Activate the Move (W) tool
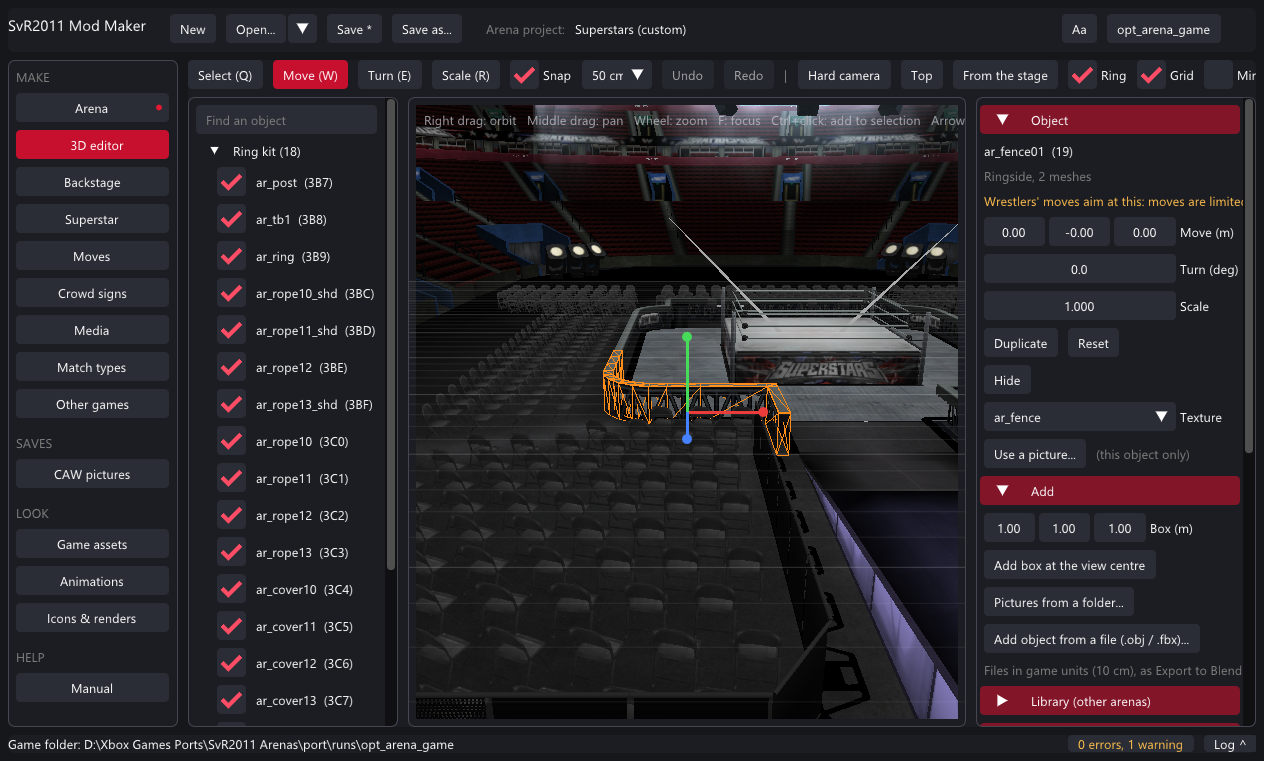 coord(310,75)
